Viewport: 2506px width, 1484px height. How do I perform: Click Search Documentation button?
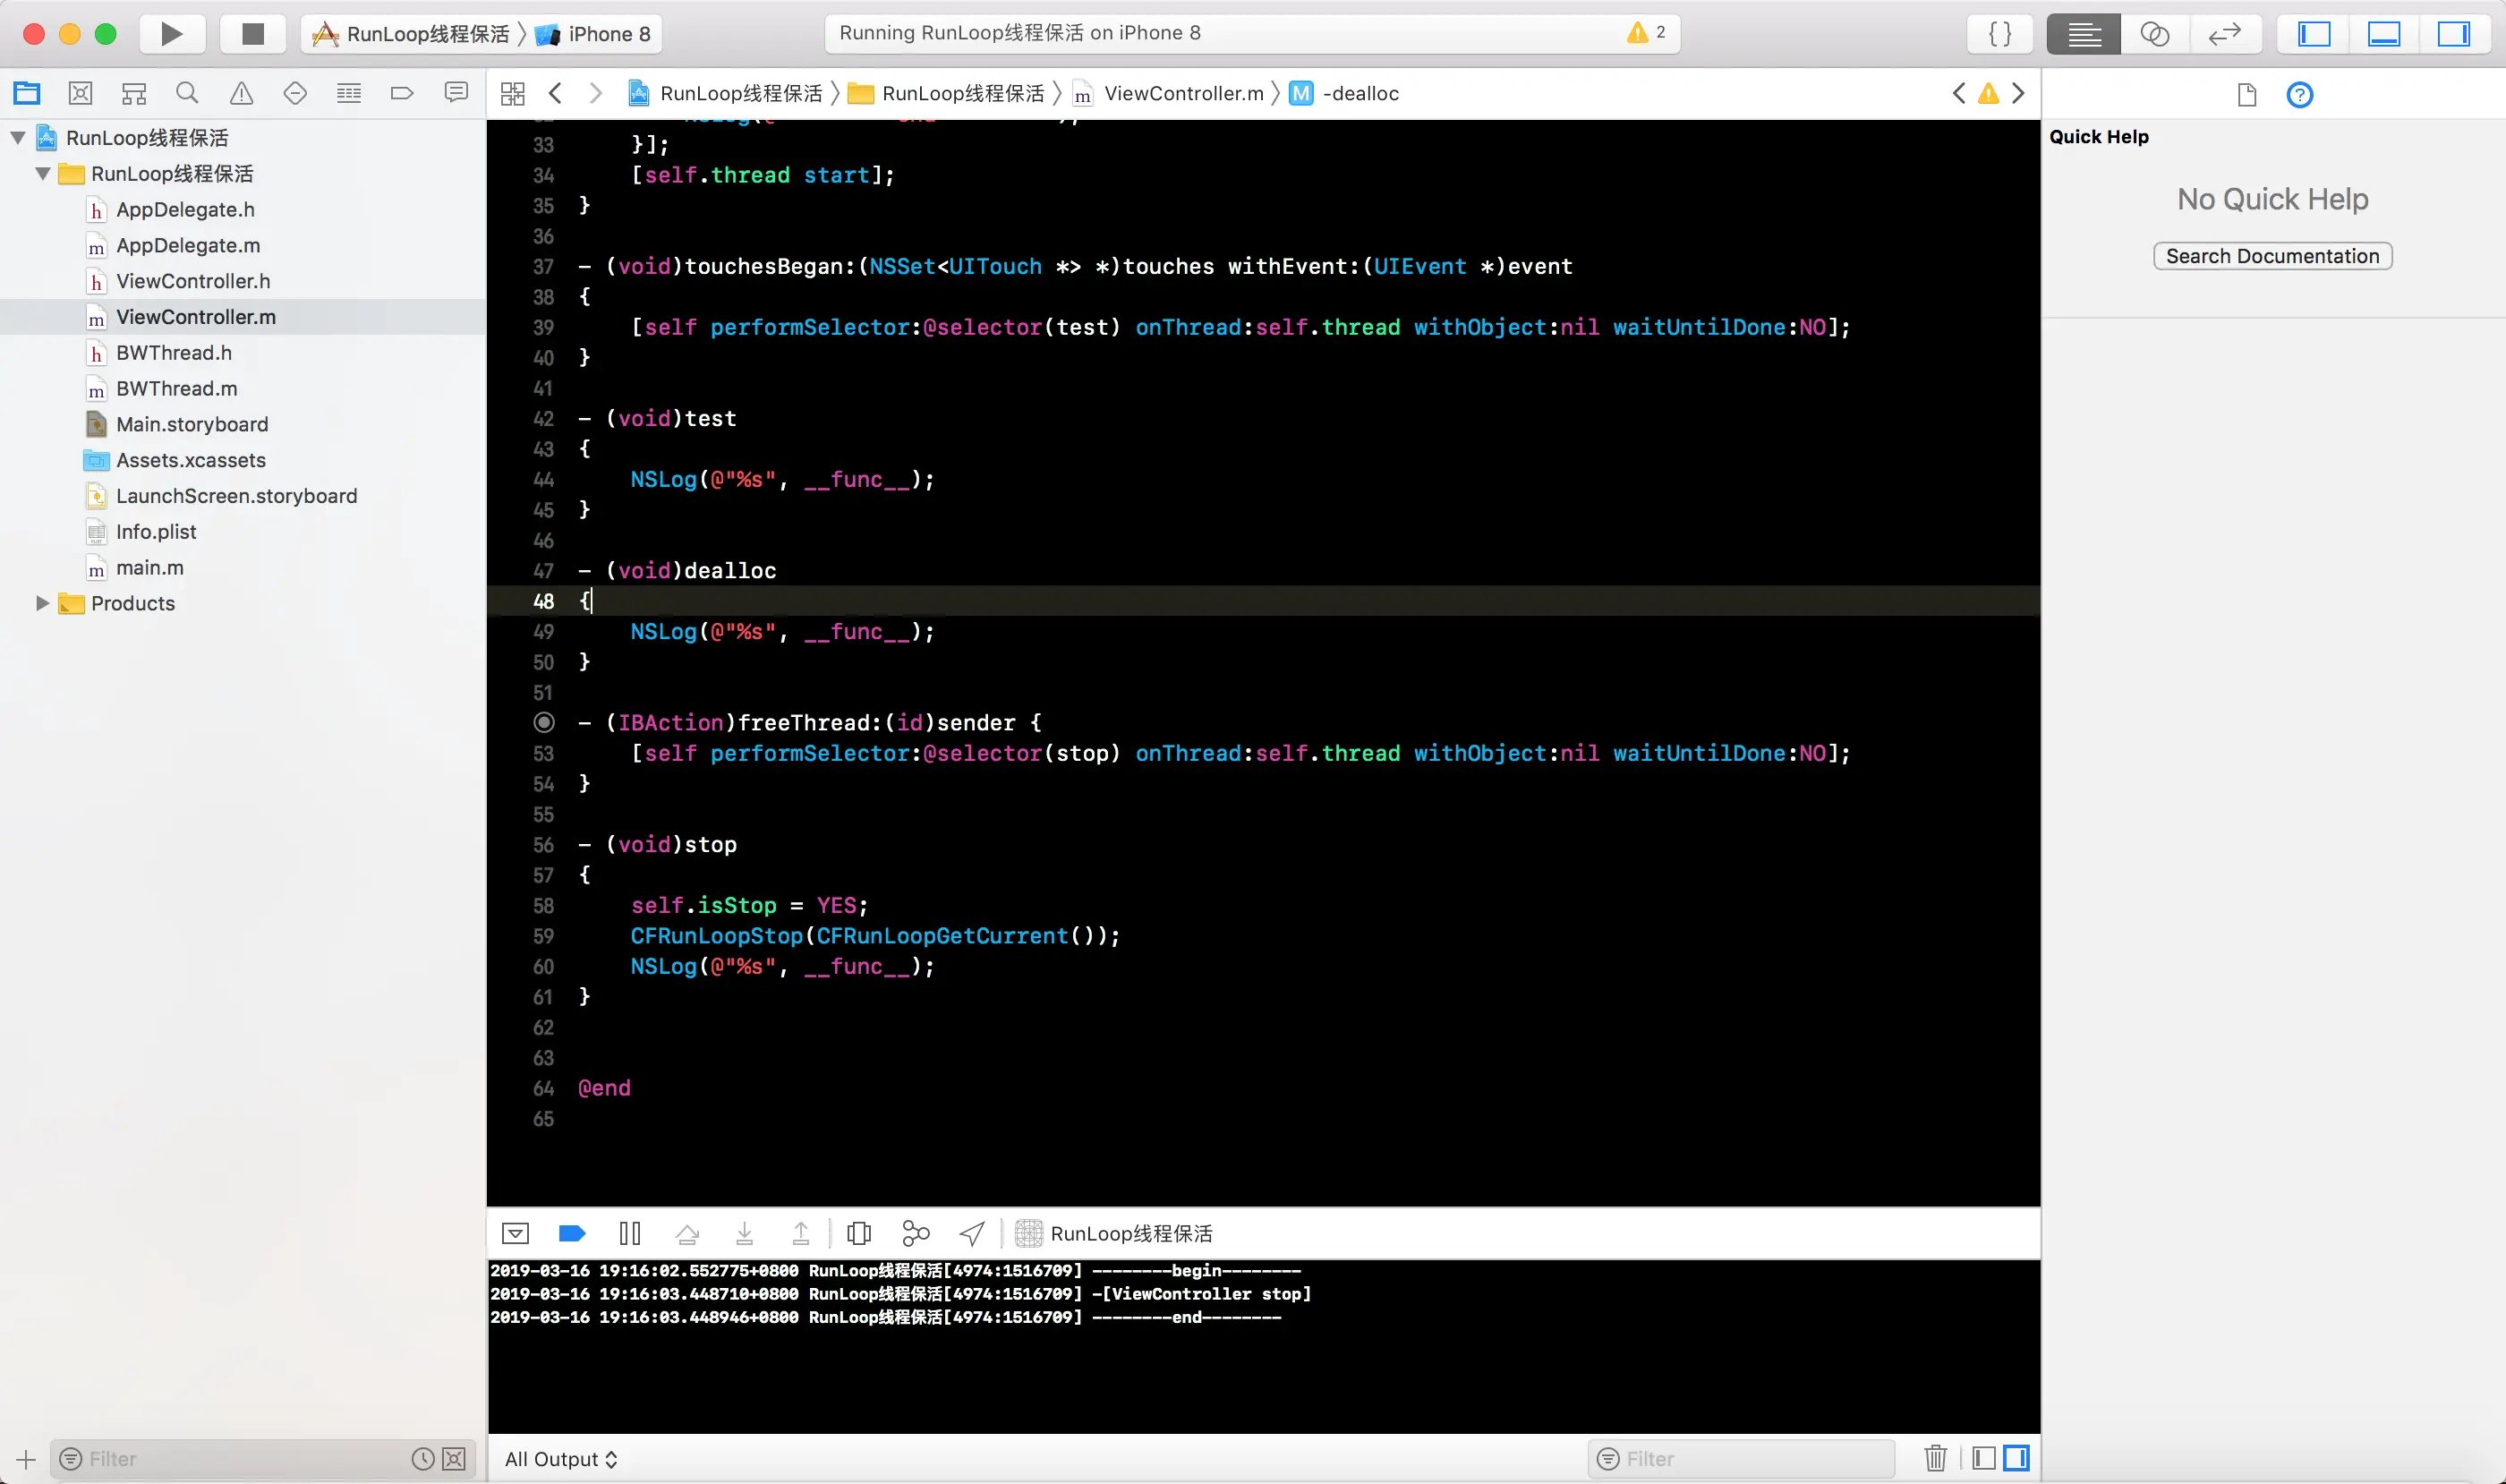pos(2272,256)
